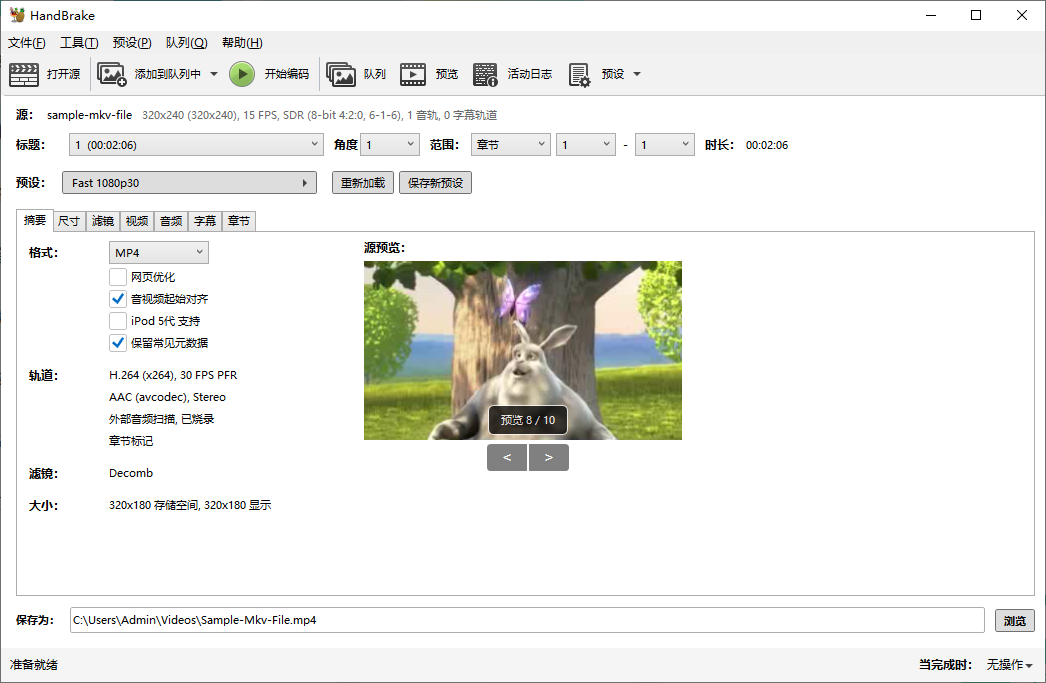Open the Preview window icon
This screenshot has height=683, width=1046.
point(413,73)
